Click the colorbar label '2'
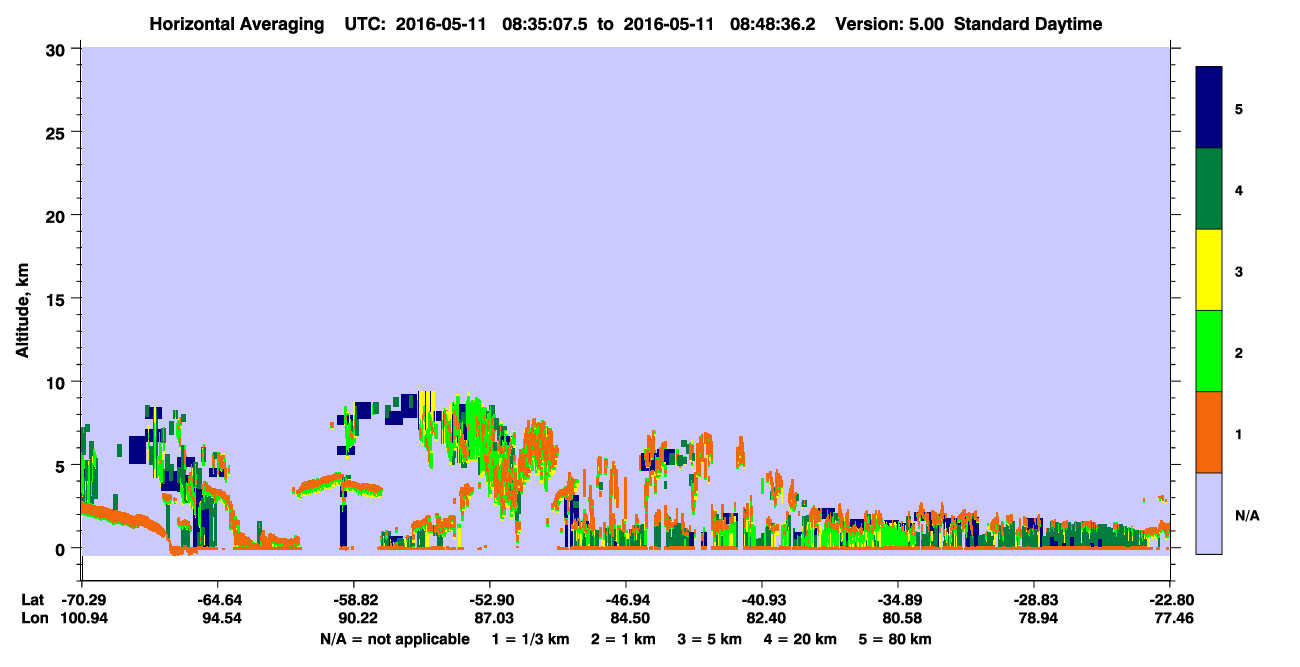The width and height of the screenshot is (1300, 667). [x=1239, y=353]
